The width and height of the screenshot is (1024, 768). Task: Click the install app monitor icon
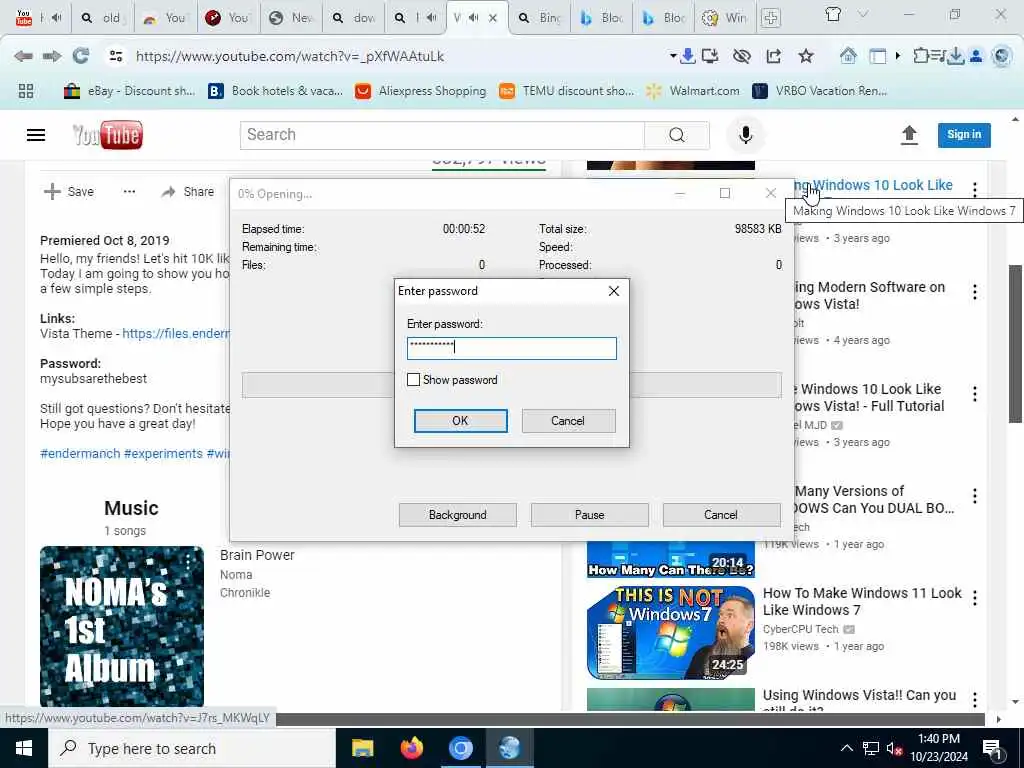pos(710,56)
